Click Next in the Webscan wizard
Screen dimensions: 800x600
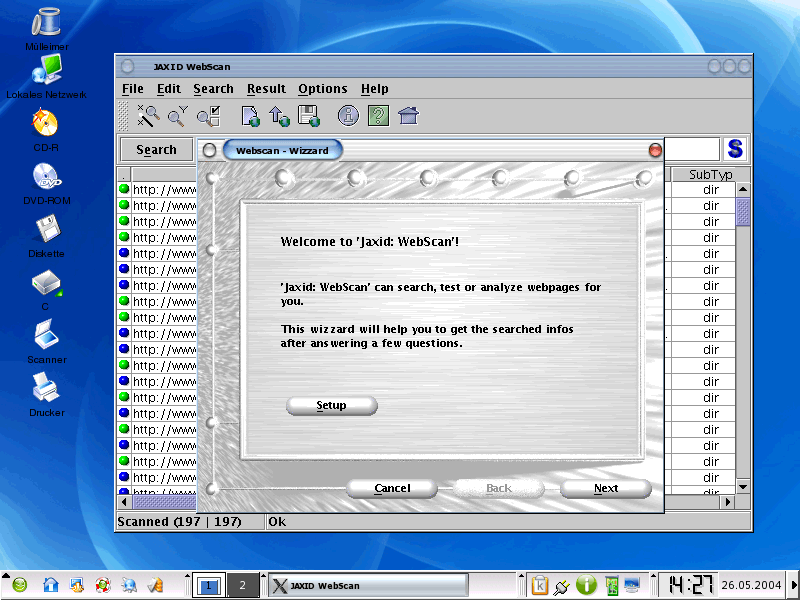(606, 488)
